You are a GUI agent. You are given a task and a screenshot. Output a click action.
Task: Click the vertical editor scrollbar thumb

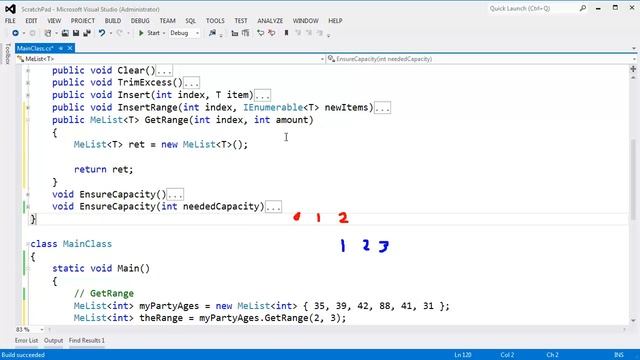(x=633, y=180)
